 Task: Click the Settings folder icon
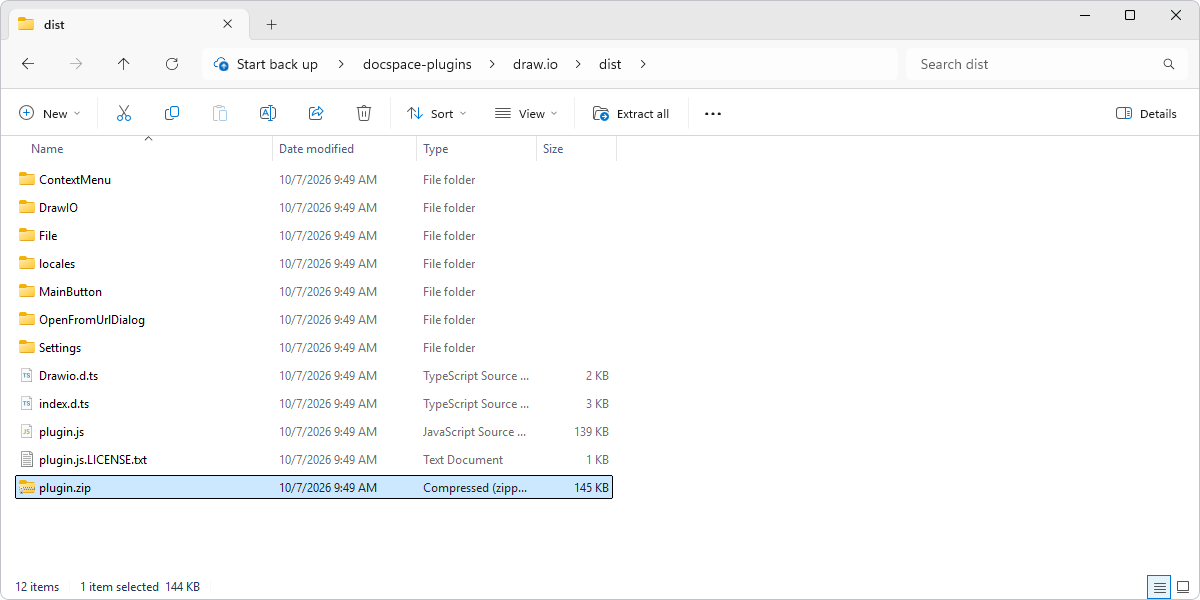[27, 348]
